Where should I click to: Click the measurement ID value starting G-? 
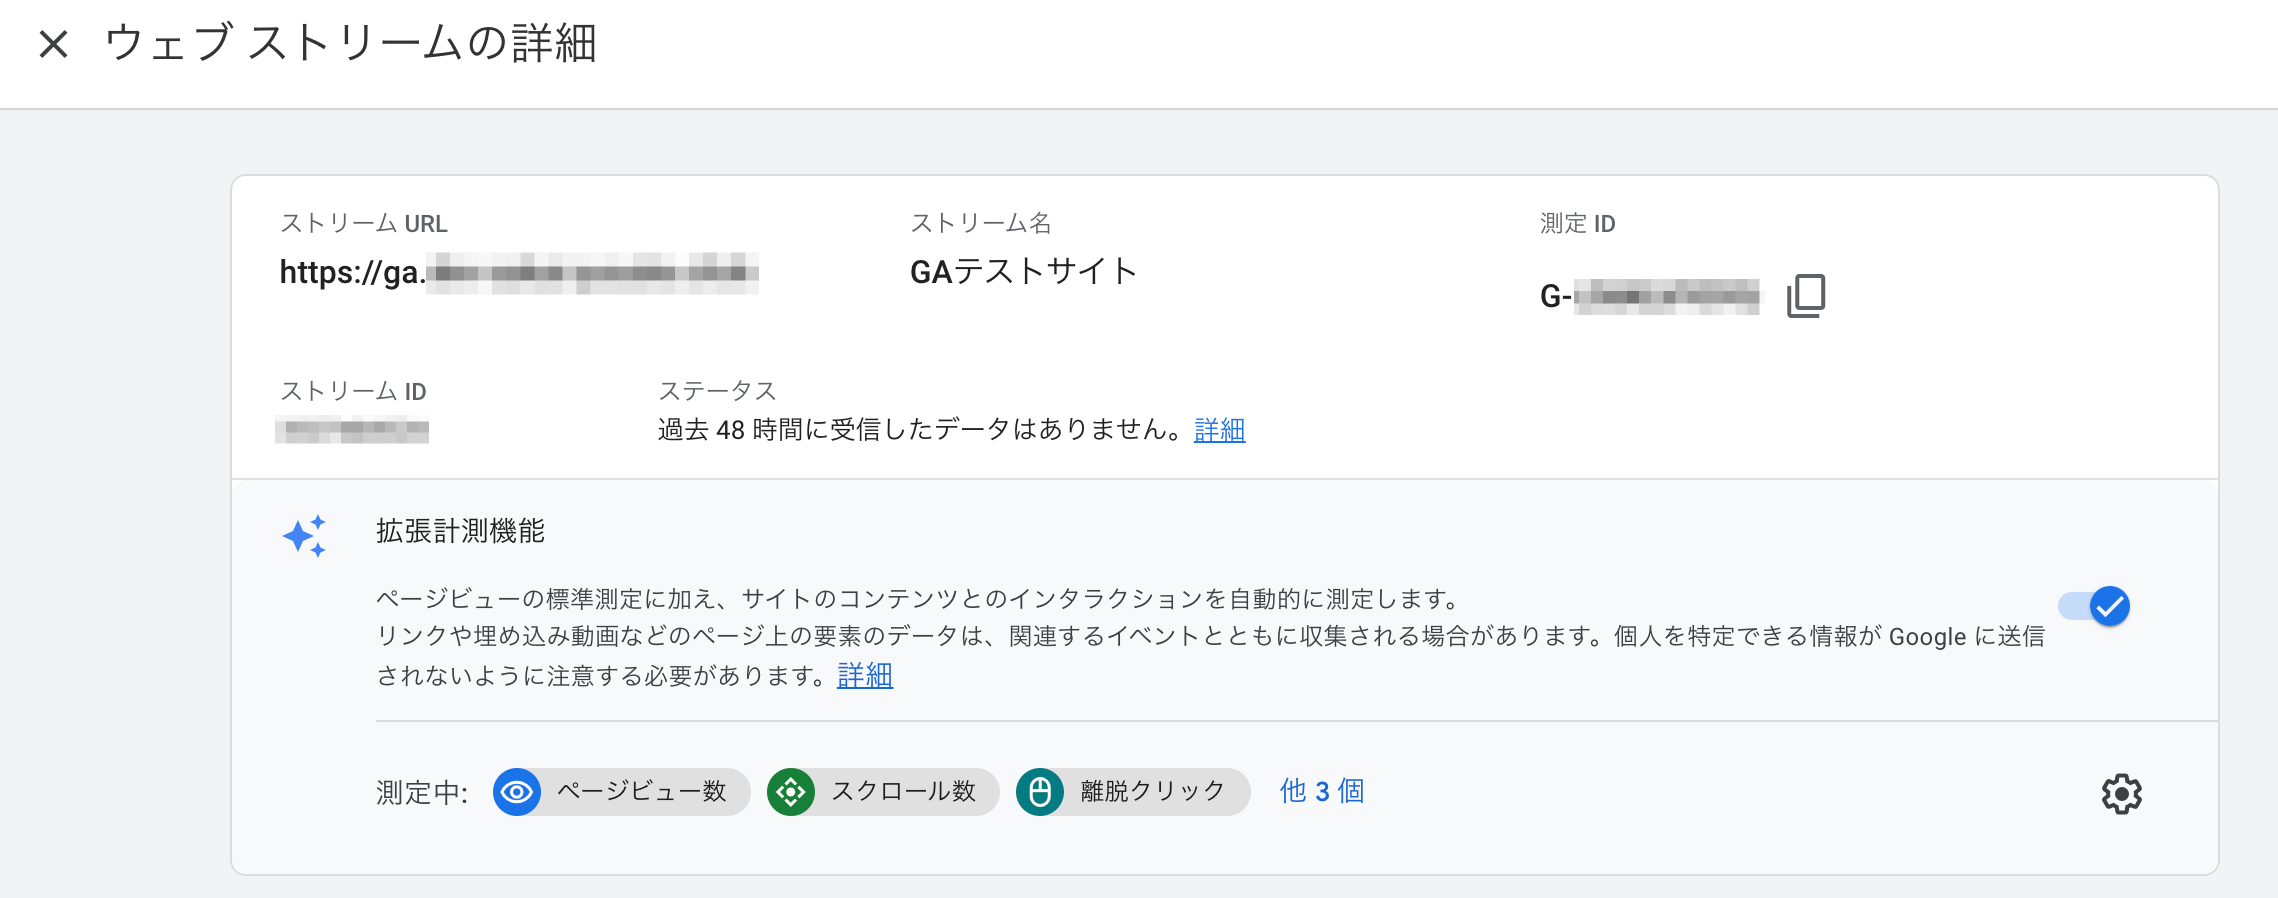[x=1650, y=296]
